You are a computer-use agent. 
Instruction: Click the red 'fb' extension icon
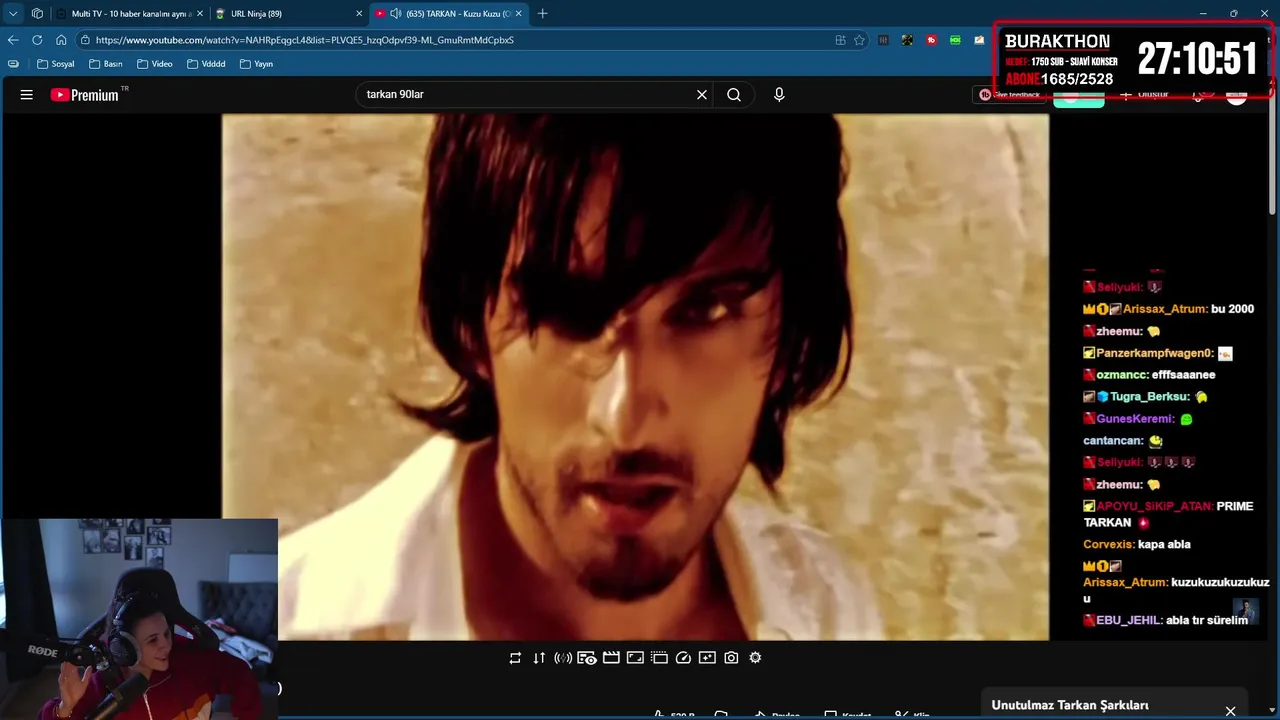pos(931,40)
